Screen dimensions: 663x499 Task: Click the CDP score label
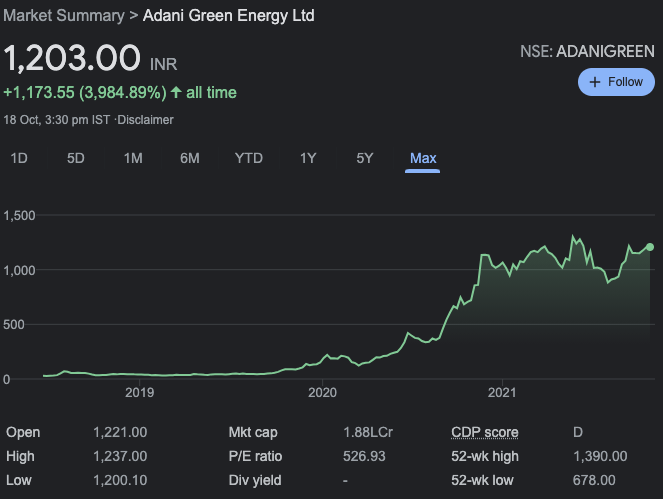point(484,433)
